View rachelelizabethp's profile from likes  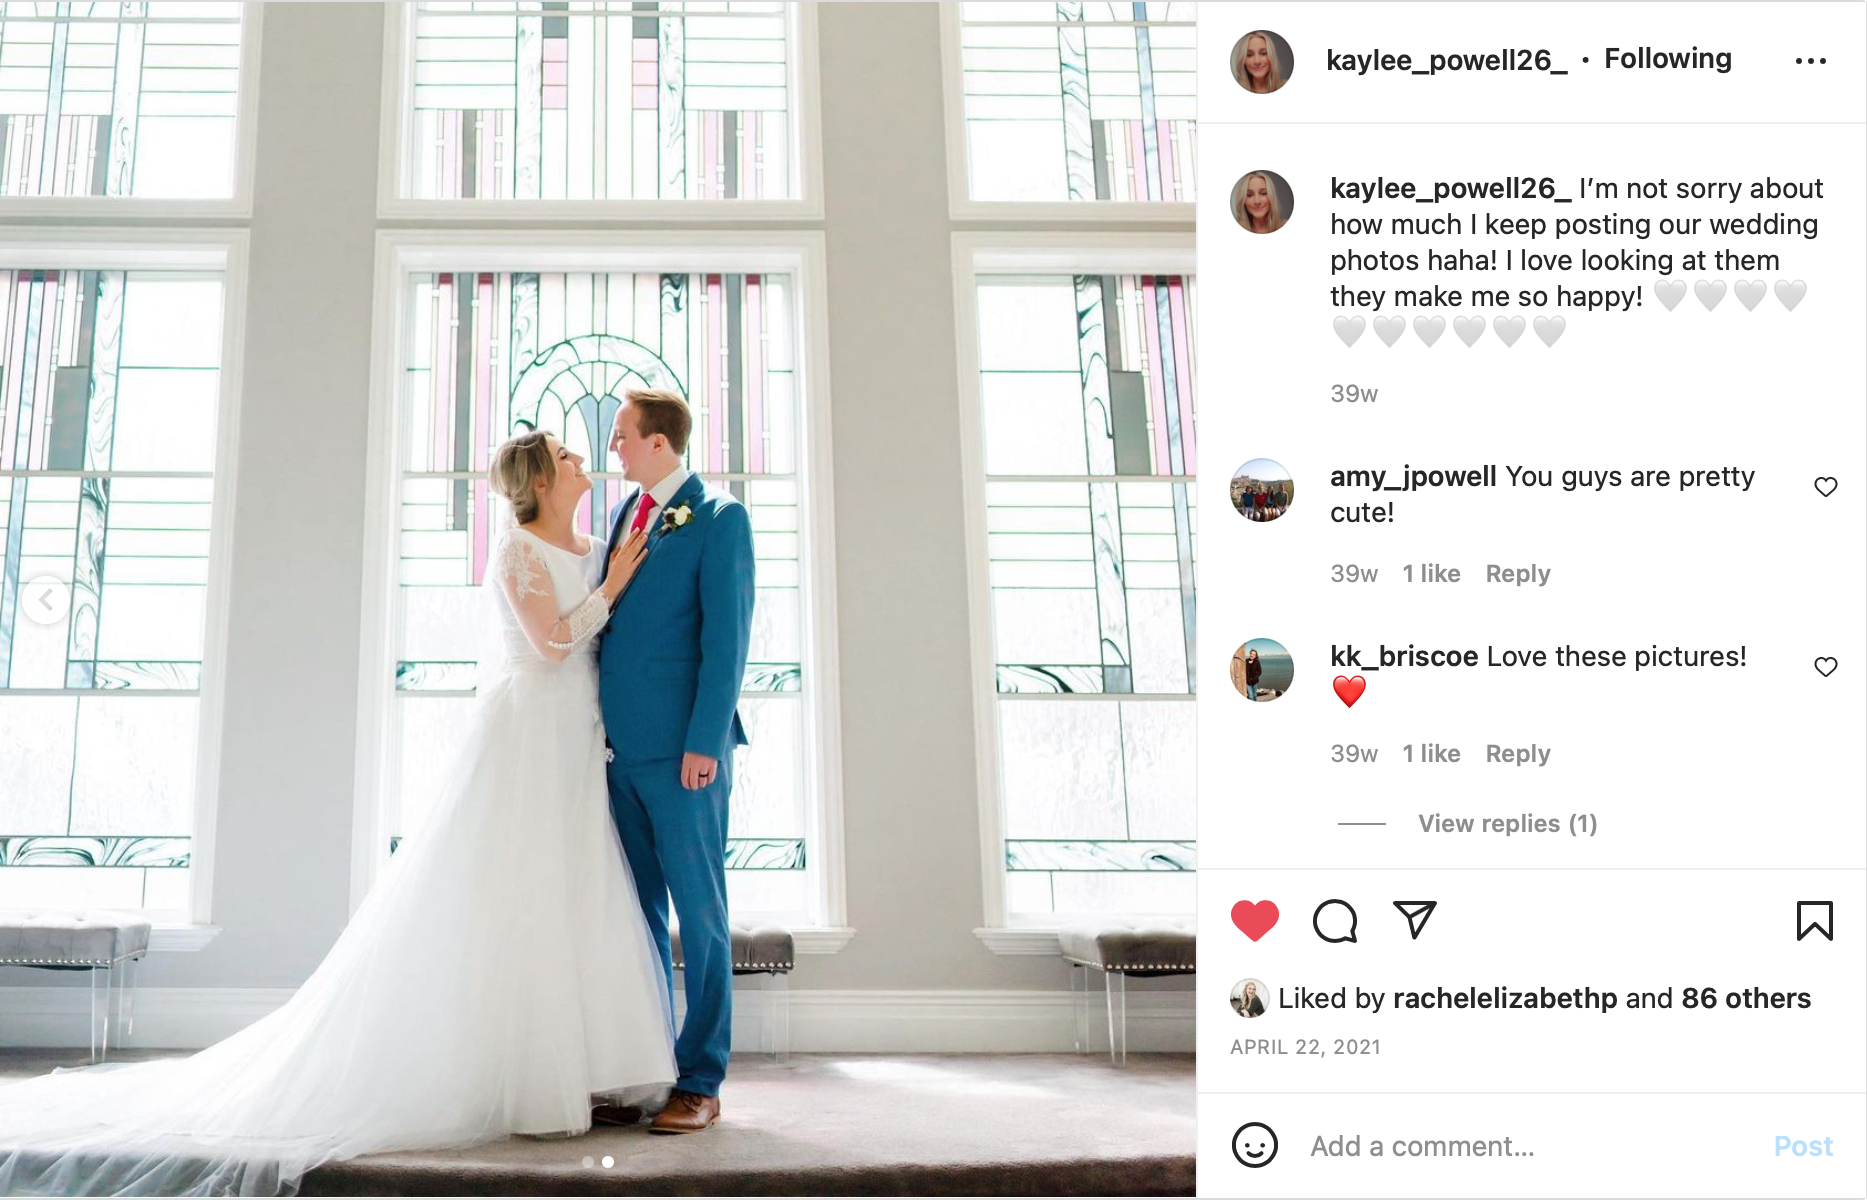click(x=1504, y=998)
